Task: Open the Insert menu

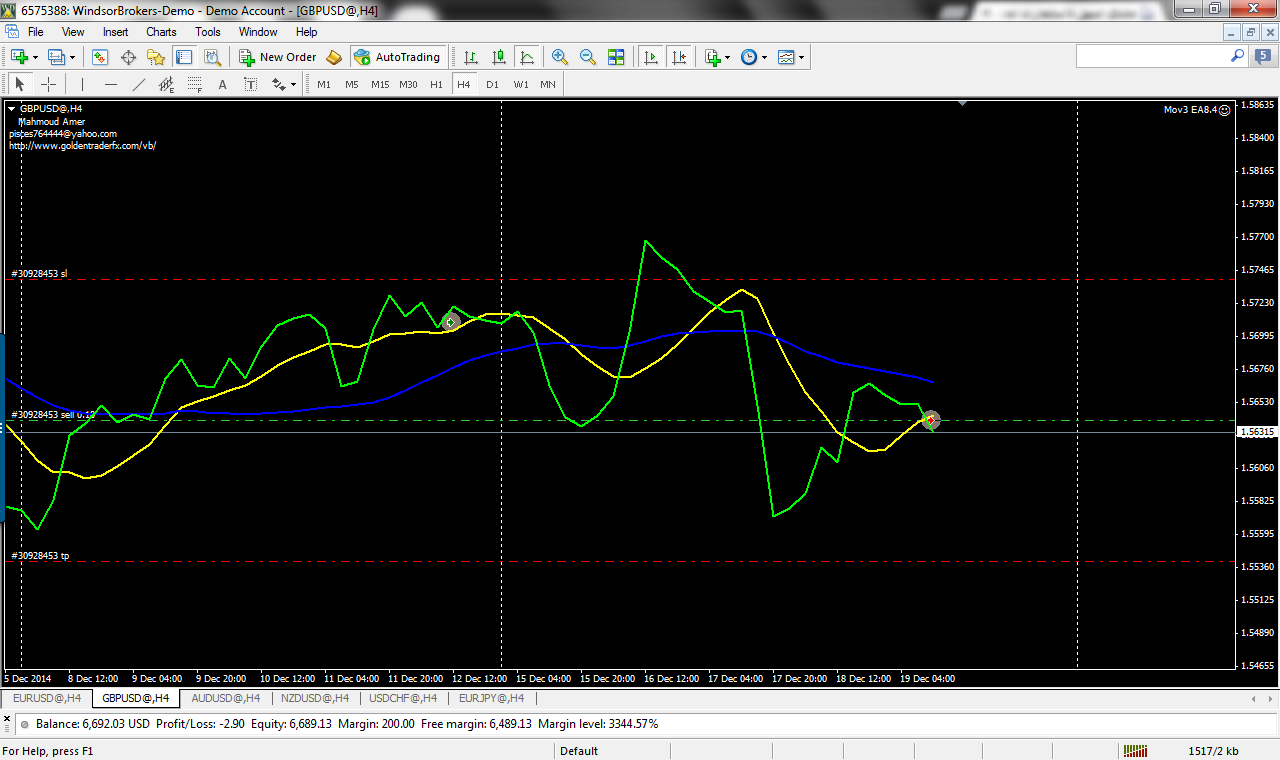Action: (115, 32)
